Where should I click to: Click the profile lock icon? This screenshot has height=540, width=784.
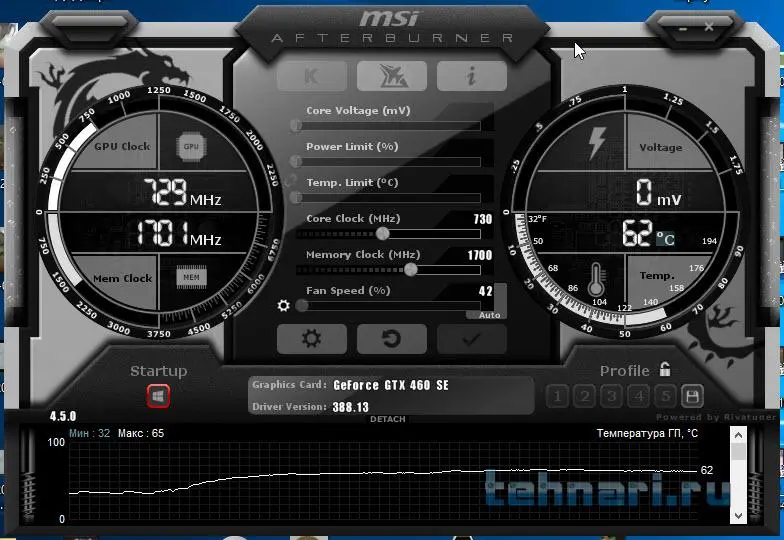(x=664, y=370)
